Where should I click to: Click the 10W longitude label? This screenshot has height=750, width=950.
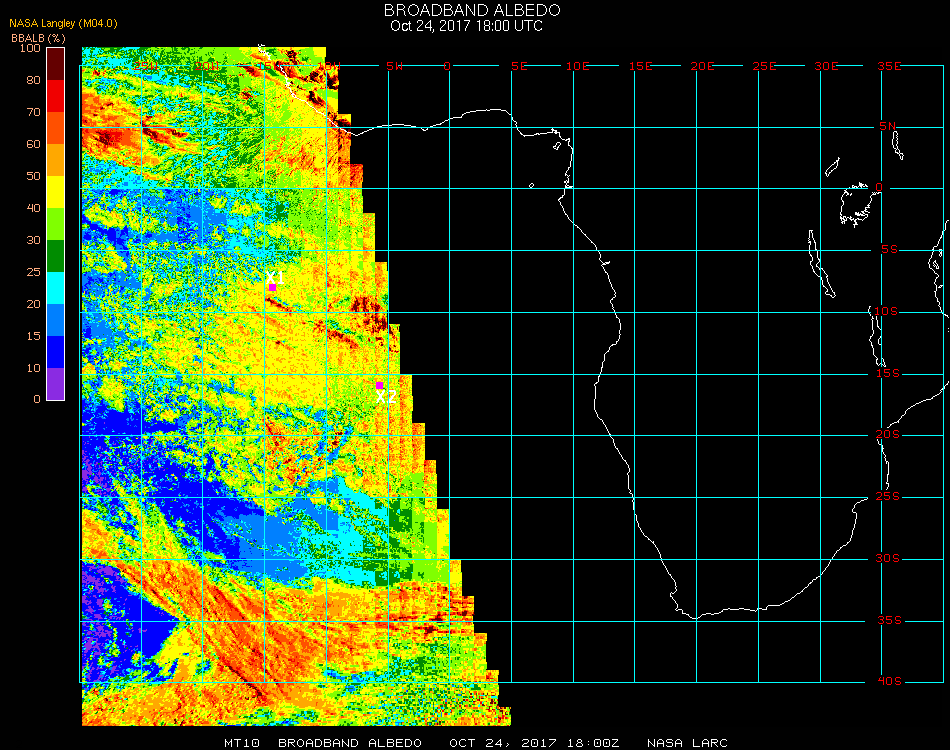point(329,66)
